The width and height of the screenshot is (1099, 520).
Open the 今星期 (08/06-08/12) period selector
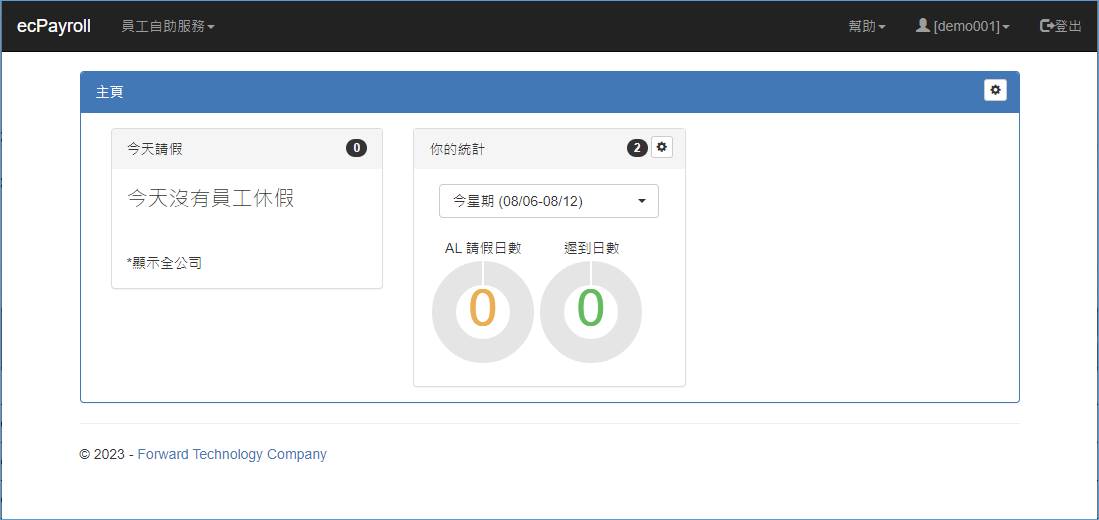point(548,201)
